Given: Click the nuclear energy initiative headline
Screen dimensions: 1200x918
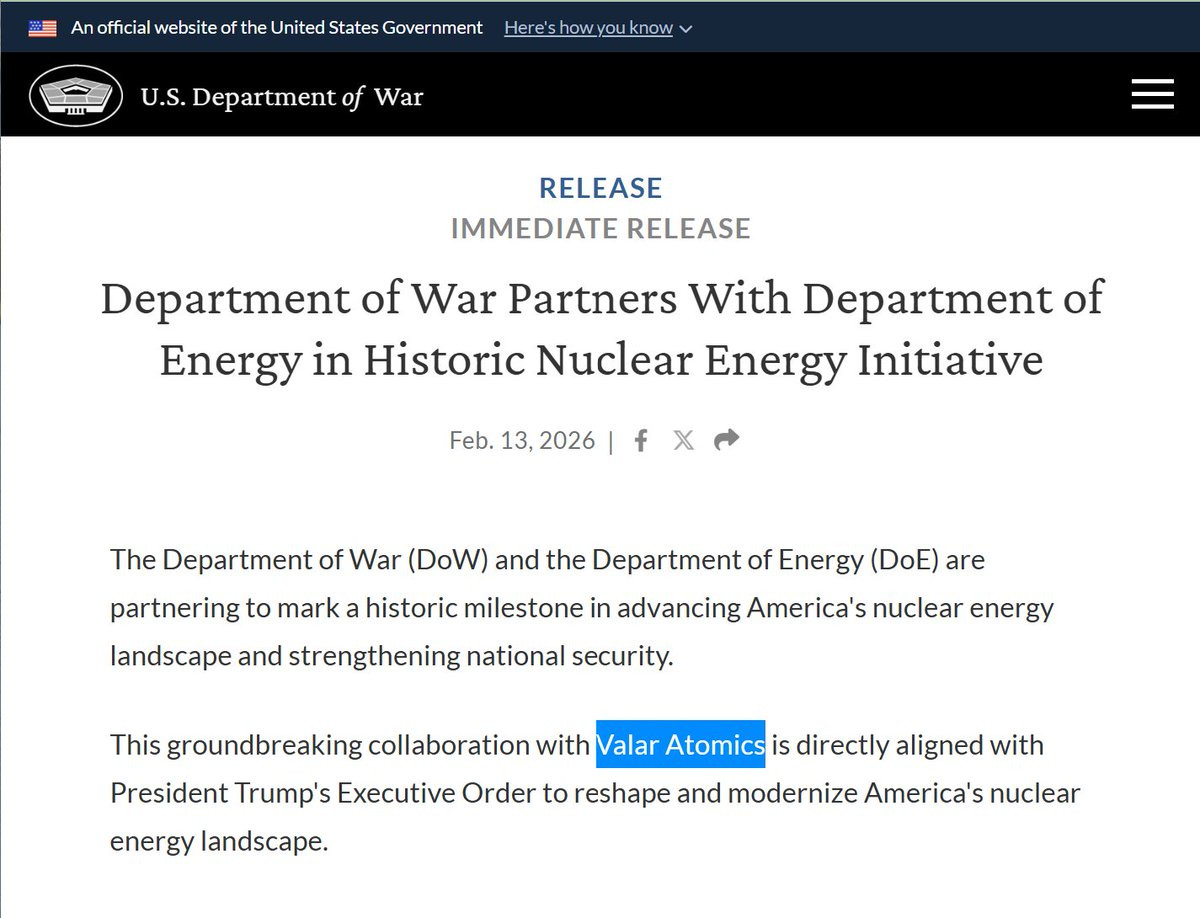Looking at the screenshot, I should click(x=601, y=328).
